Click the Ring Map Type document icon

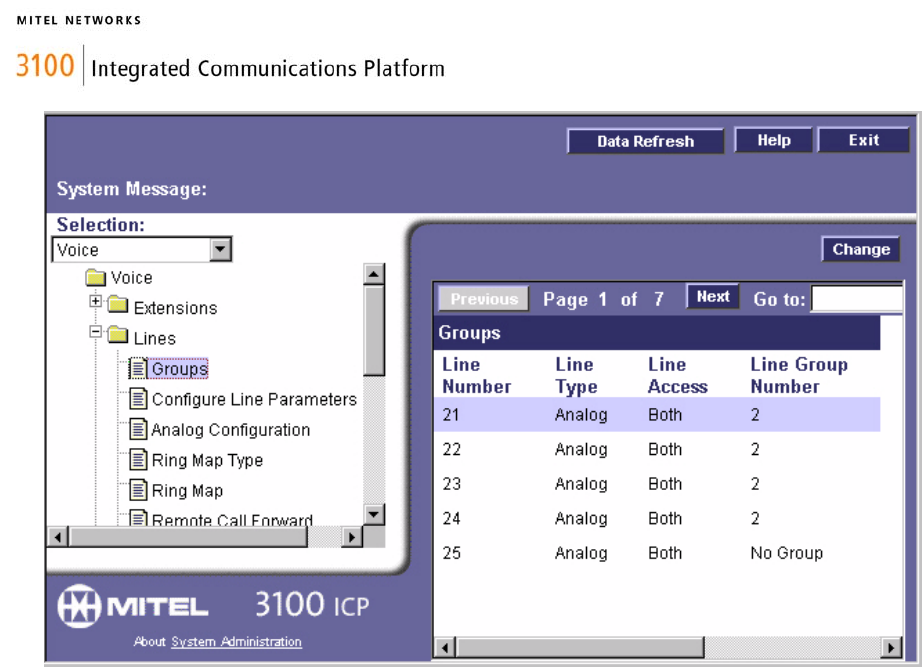[138, 460]
